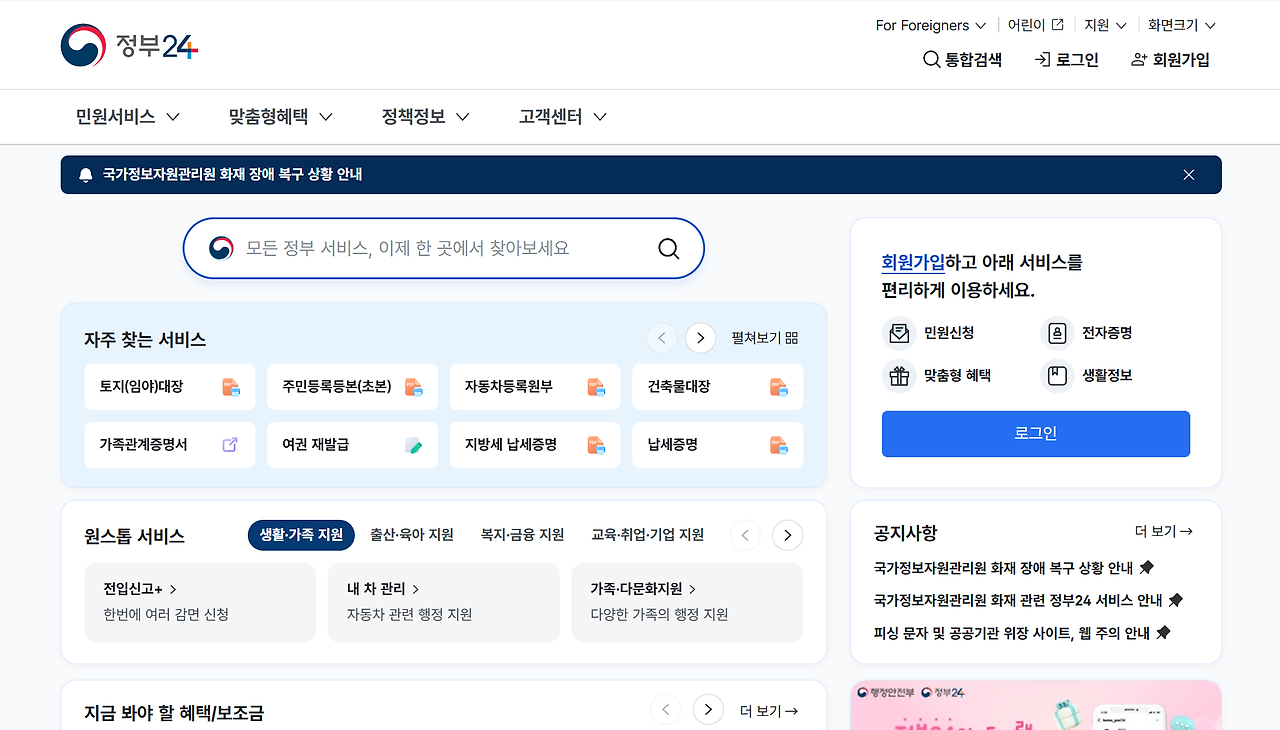The image size is (1280, 730).
Task: Switch to the 복지·금융 지원 tab
Action: click(523, 535)
